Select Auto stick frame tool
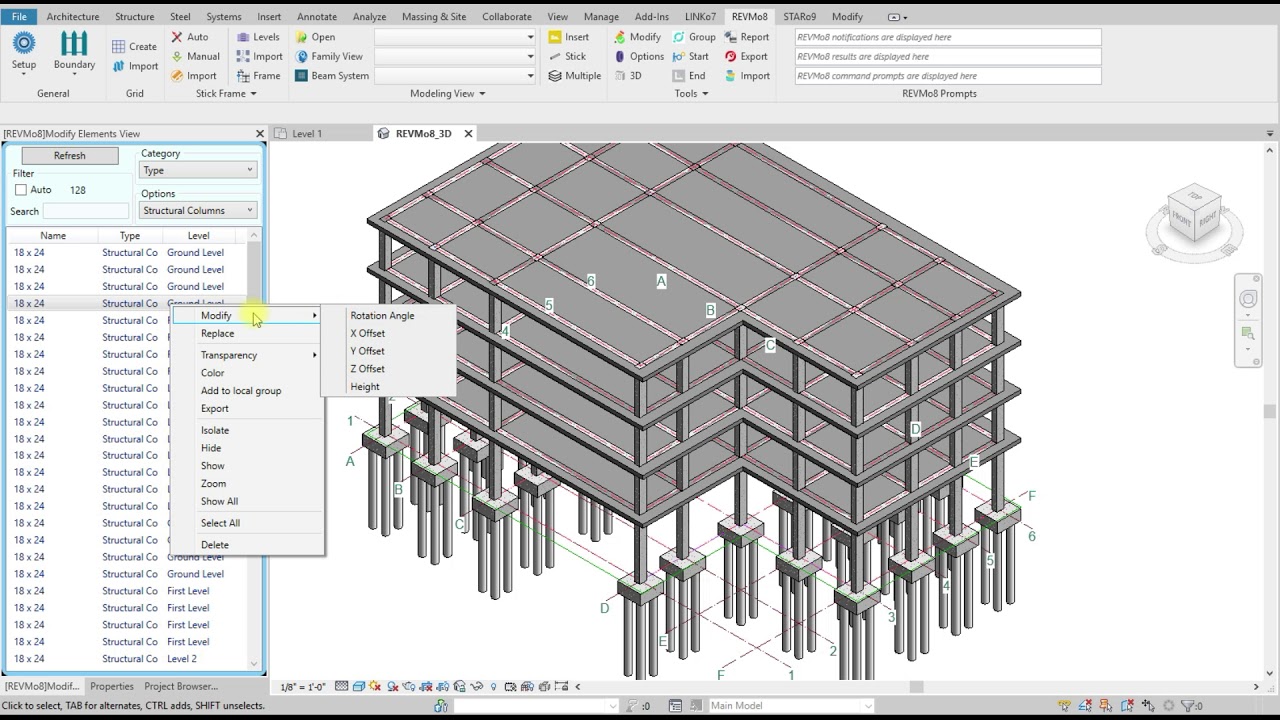Screen dimensions: 1280x720 (x=189, y=37)
